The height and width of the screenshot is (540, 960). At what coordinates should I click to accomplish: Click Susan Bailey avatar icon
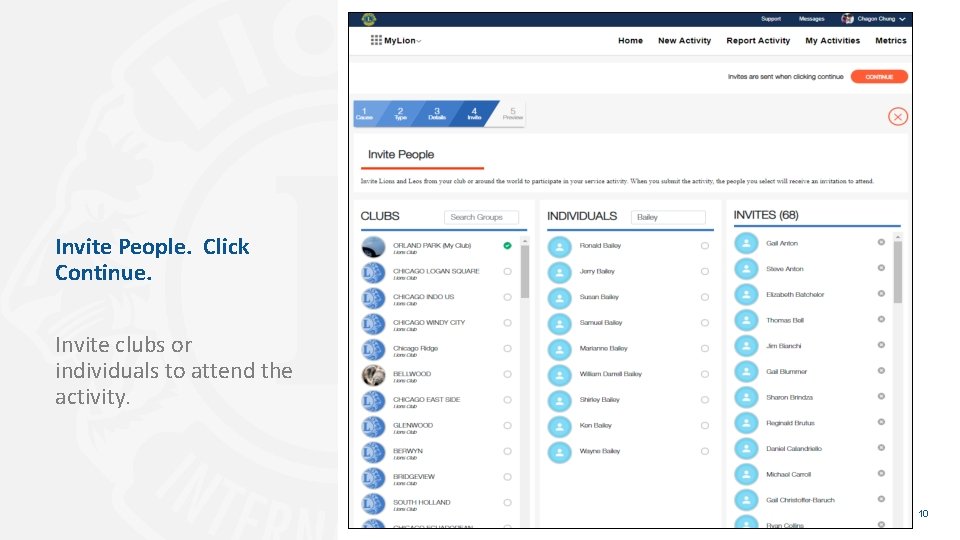click(x=559, y=298)
